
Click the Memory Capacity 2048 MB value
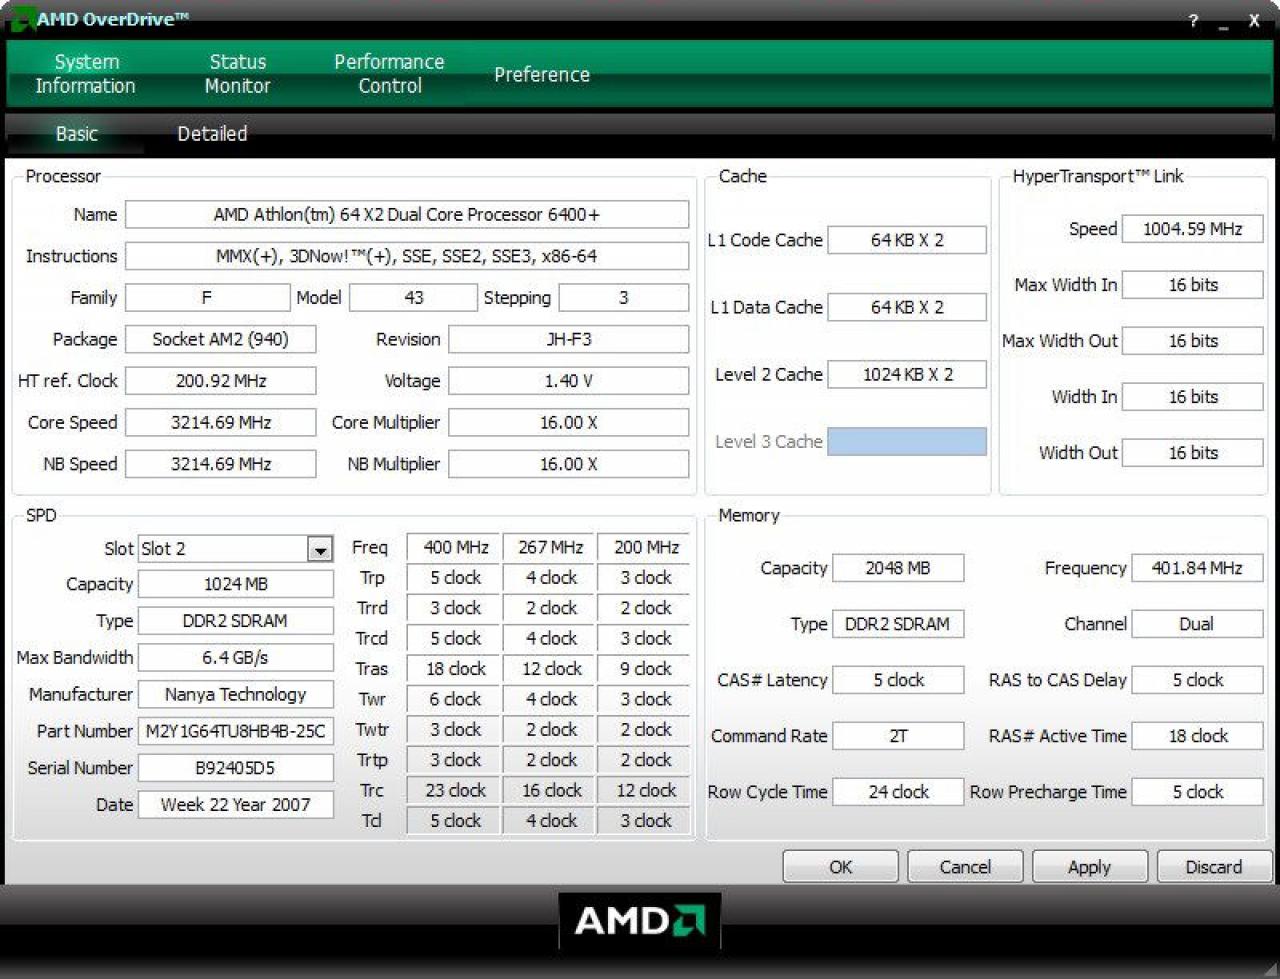coord(898,568)
